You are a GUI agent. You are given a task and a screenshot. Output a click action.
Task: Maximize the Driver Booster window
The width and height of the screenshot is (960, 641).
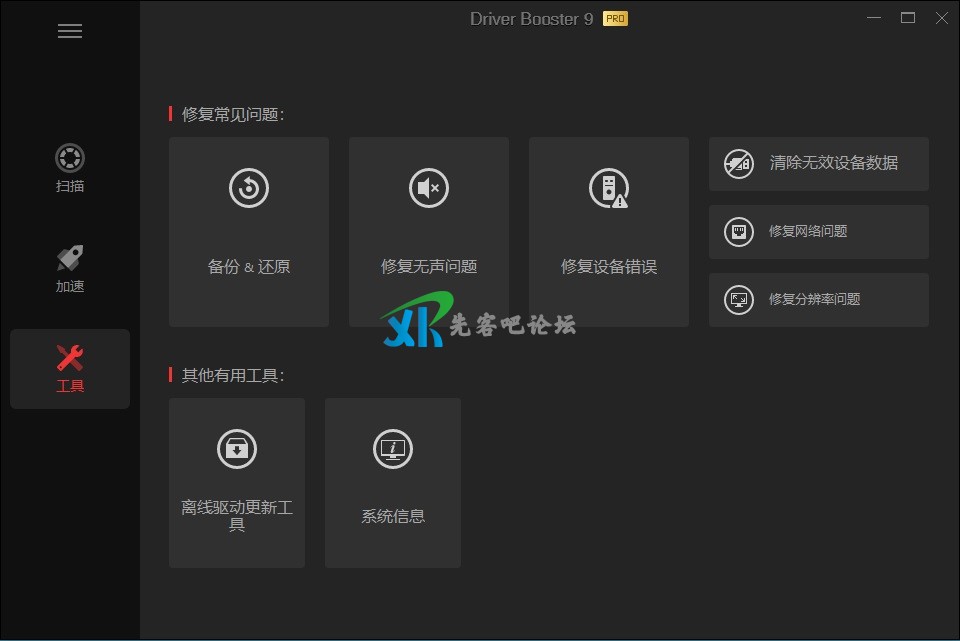pyautogui.click(x=908, y=18)
